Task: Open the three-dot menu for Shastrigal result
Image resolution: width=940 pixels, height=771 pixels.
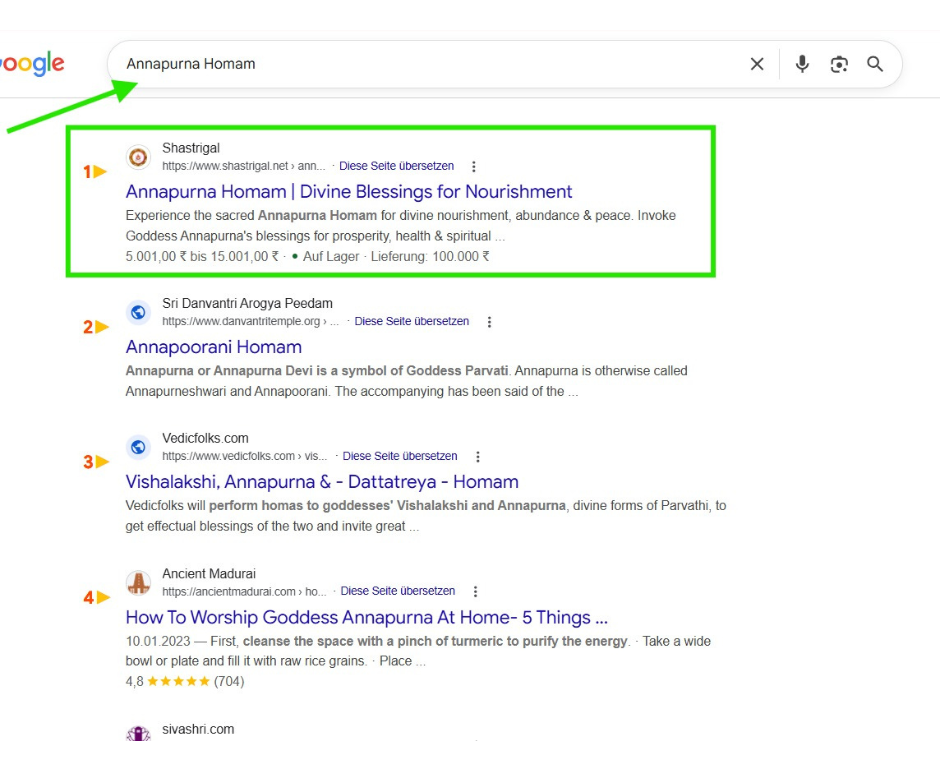Action: 474,167
